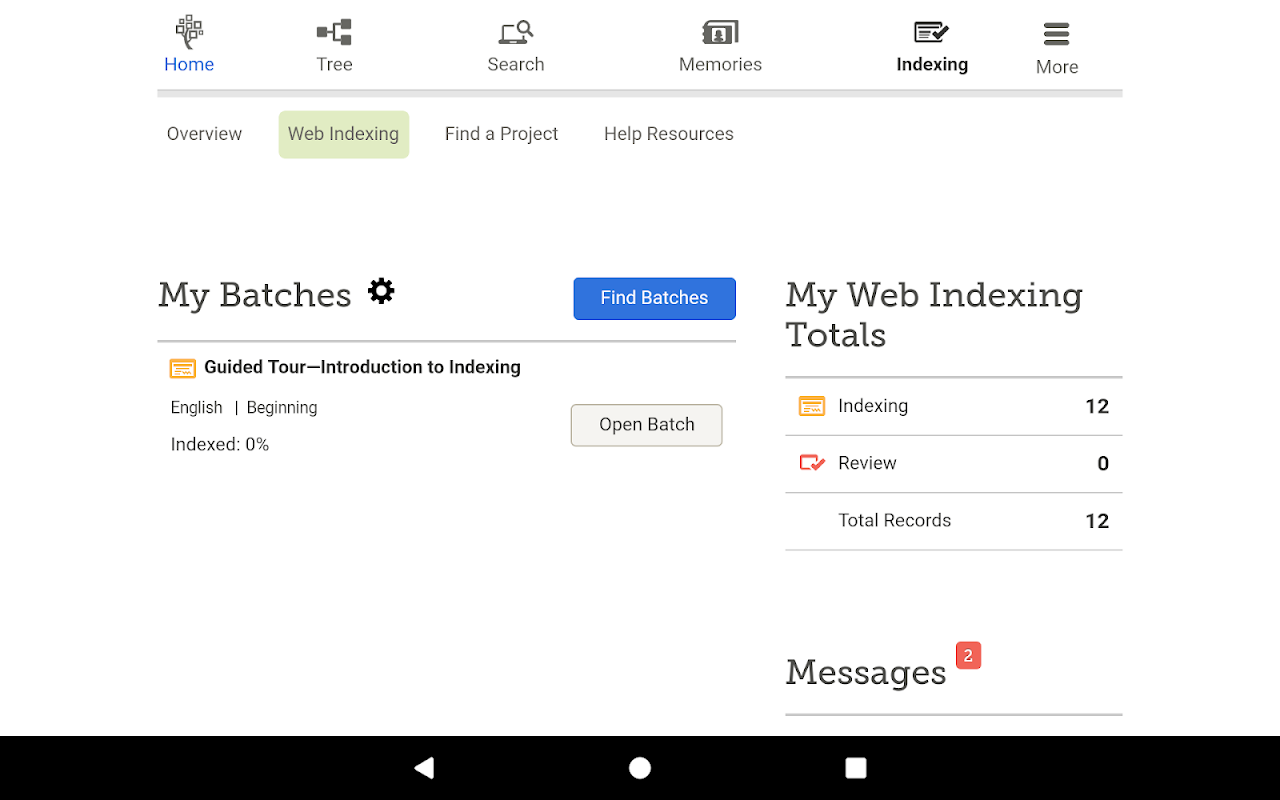Click the Open Batch button
Viewport: 1280px width, 800px height.
pos(646,425)
